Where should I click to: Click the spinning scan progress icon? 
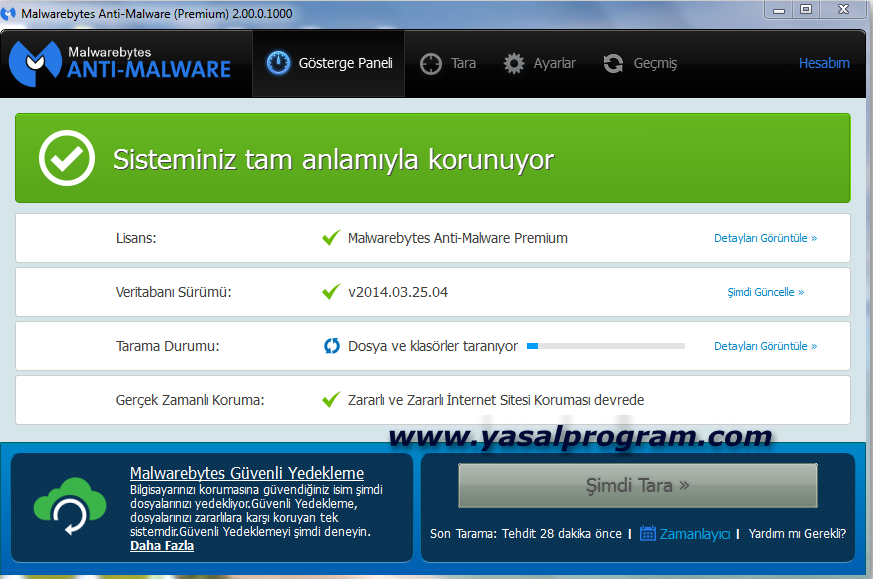coord(331,346)
